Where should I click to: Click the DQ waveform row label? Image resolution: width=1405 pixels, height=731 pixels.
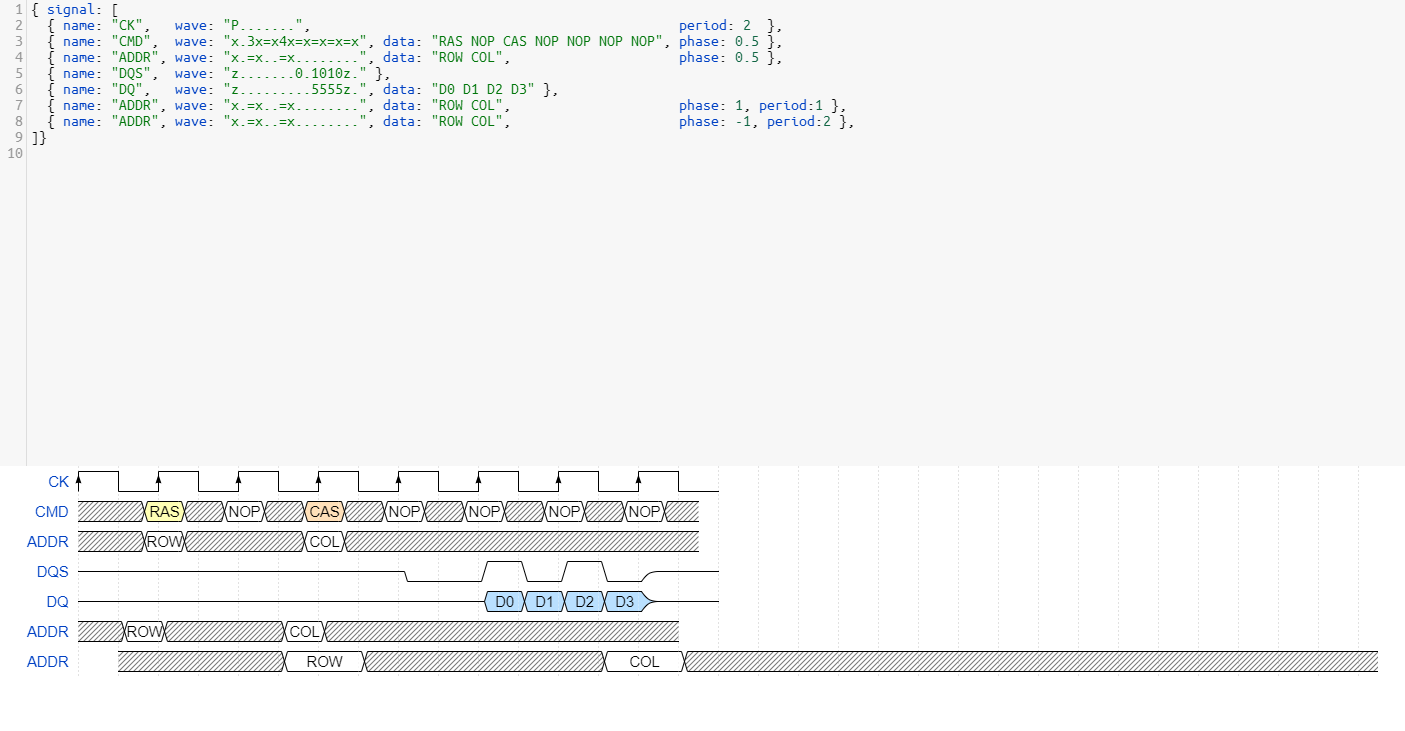[58, 602]
